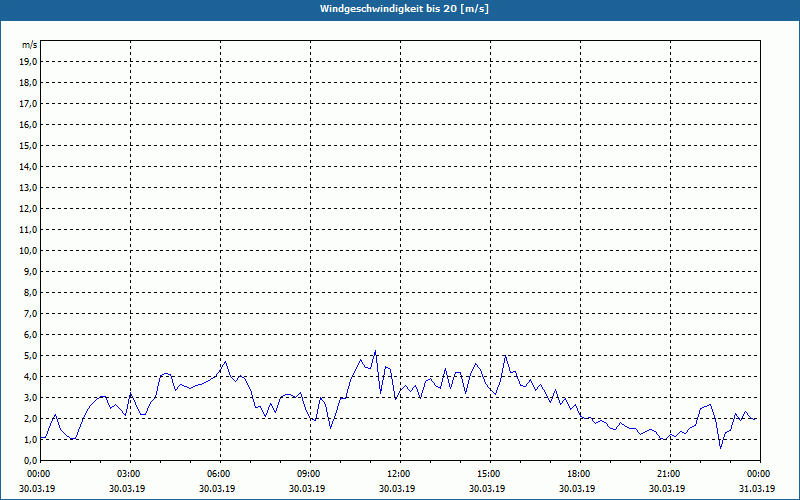Screen dimensions: 800x500
Task: Select the 6,0 y-axis label
Action: [x=31, y=335]
